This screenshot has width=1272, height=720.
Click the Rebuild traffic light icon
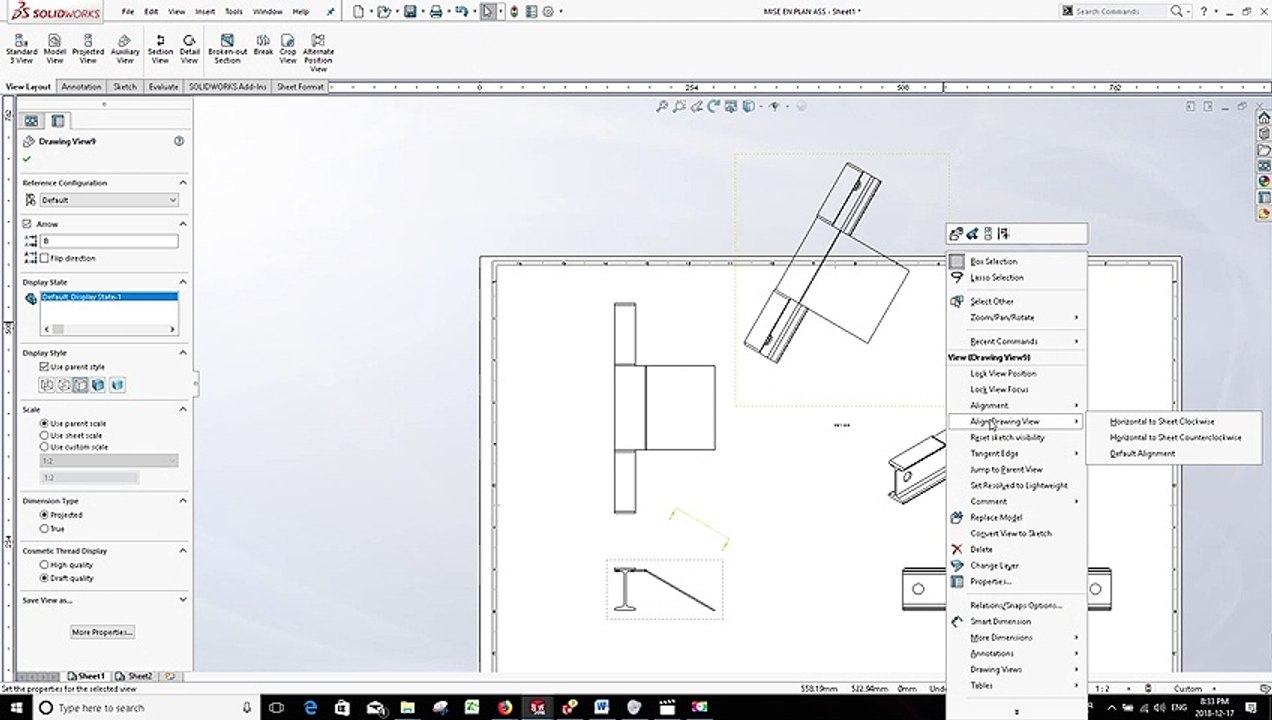[514, 11]
